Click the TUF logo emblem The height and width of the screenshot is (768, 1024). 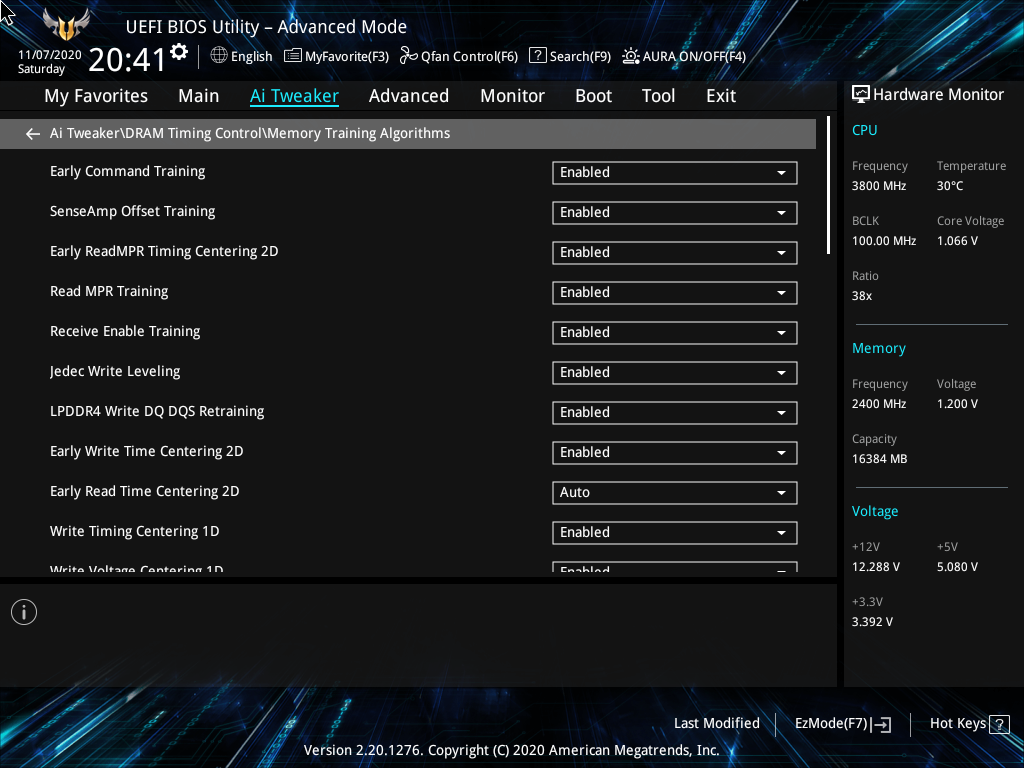pyautogui.click(x=66, y=25)
